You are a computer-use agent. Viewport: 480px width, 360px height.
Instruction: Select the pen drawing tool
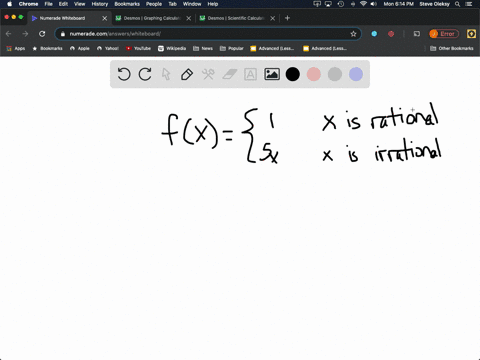click(x=187, y=74)
